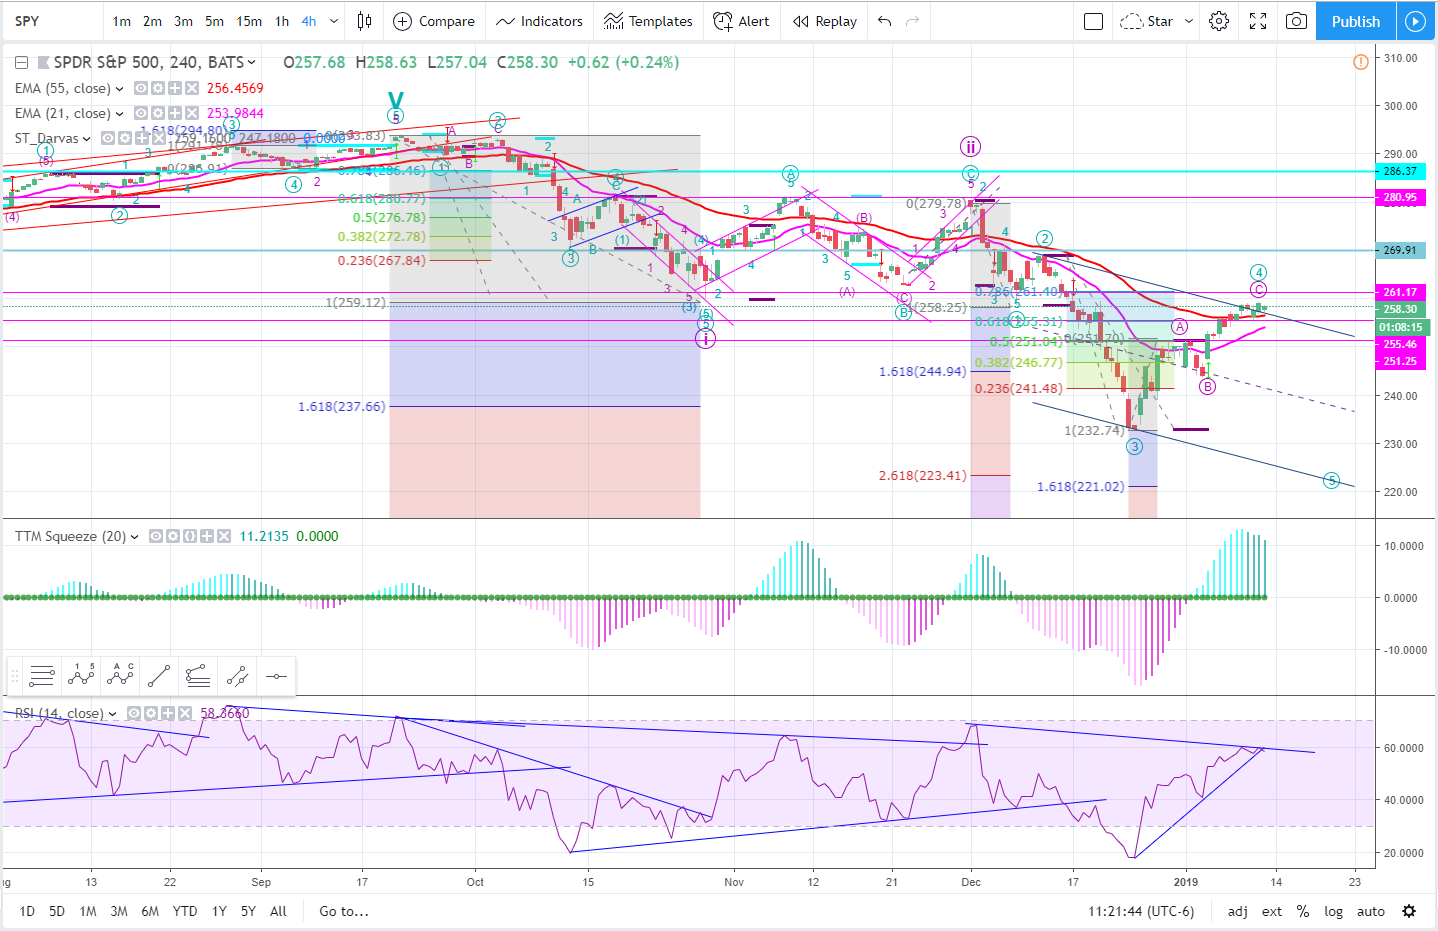The image size is (1438, 931).
Task: Open the Go to date dialog
Action: pyautogui.click(x=344, y=911)
